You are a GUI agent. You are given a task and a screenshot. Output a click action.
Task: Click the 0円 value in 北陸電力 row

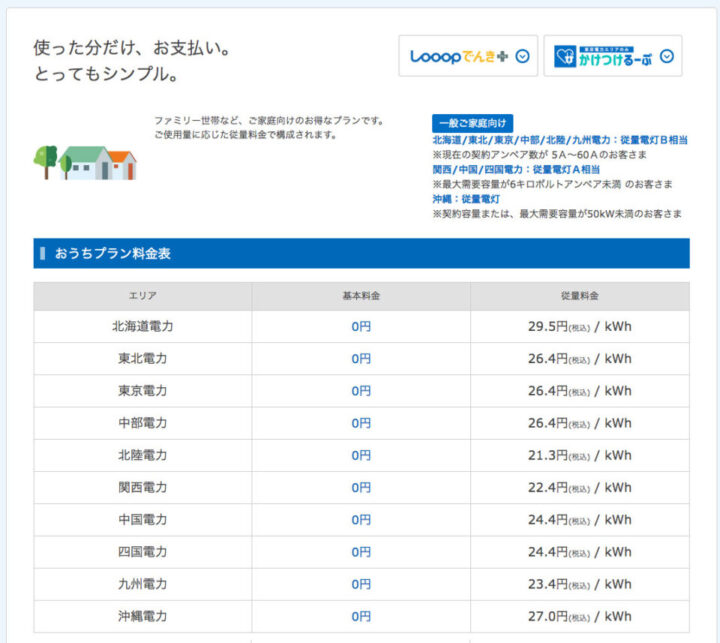(x=361, y=455)
